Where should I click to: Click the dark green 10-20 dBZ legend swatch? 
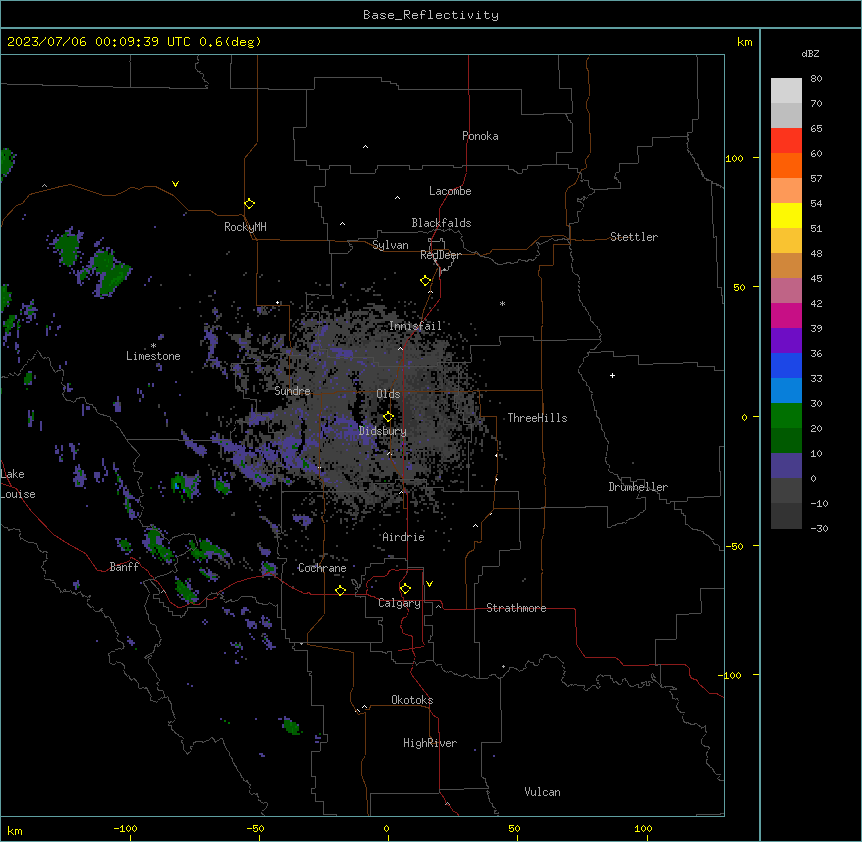click(786, 441)
